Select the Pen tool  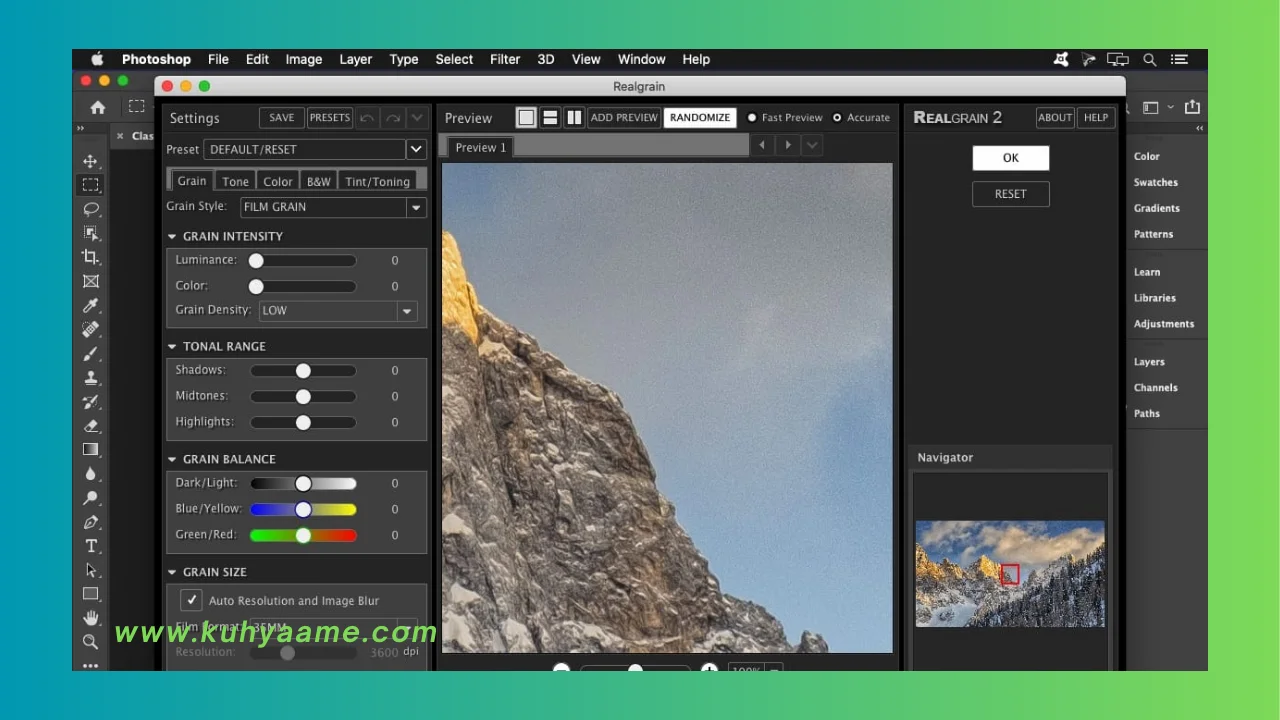(91, 522)
